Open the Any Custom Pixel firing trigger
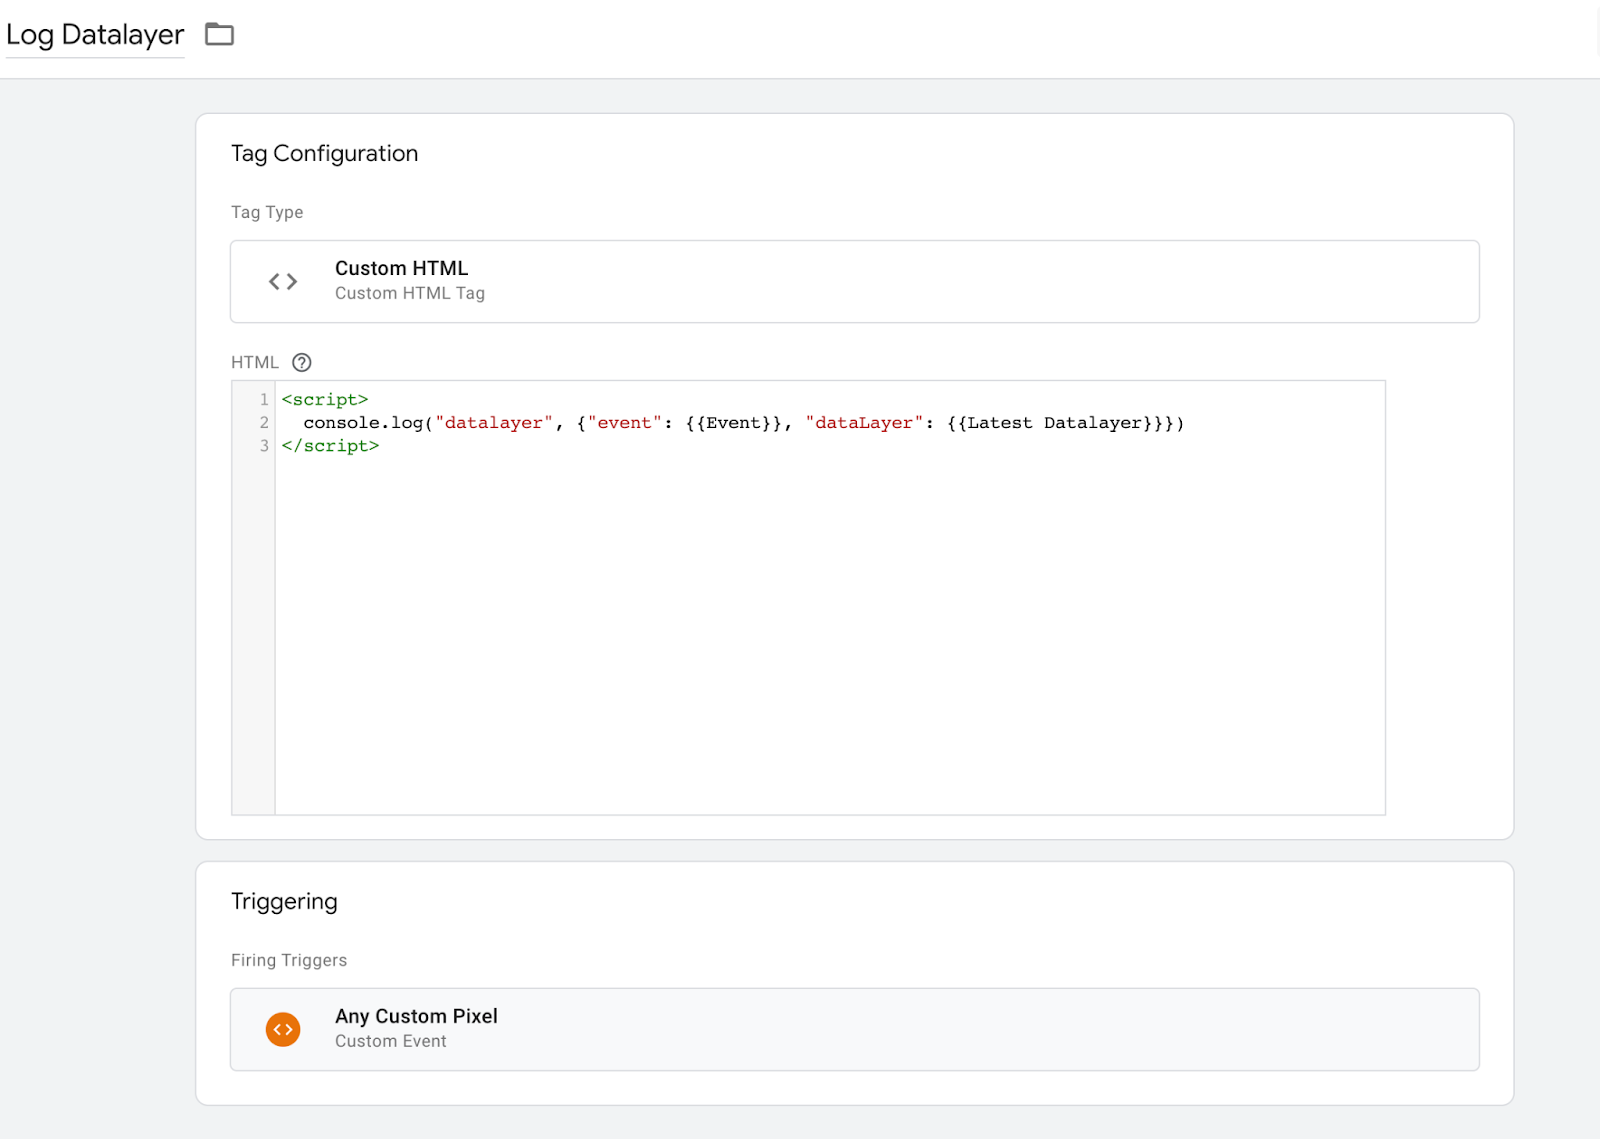This screenshot has height=1139, width=1600. (416, 1017)
